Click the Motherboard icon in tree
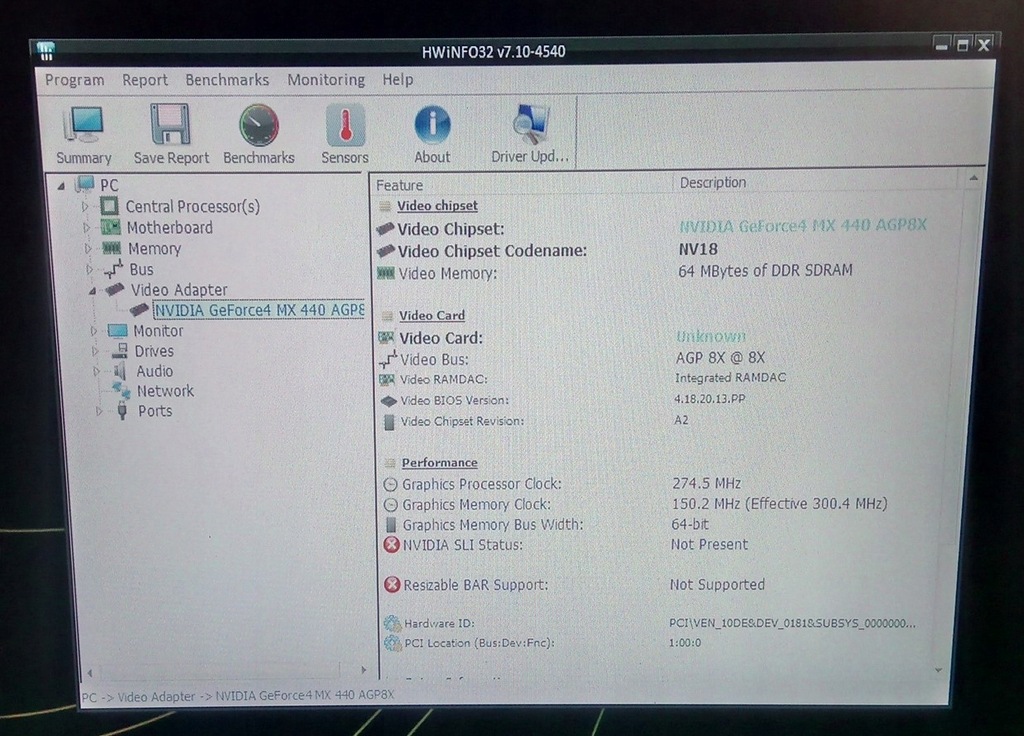This screenshot has height=736, width=1024. [110, 227]
